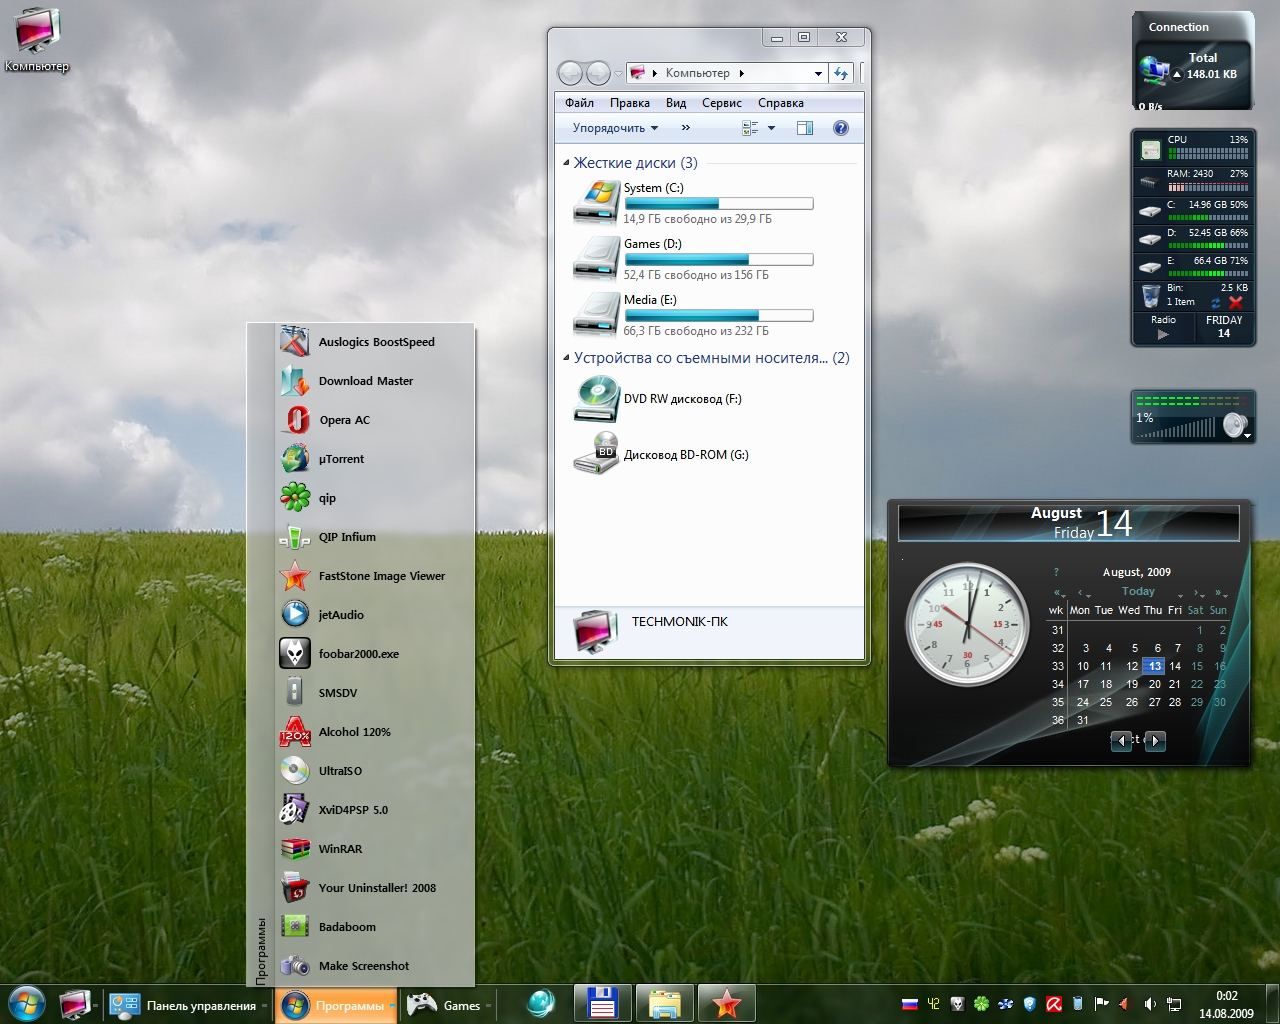The width and height of the screenshot is (1280, 1024).
Task: Expand the Games toolbar chevron in taskbar
Action: pyautogui.click(x=490, y=1006)
